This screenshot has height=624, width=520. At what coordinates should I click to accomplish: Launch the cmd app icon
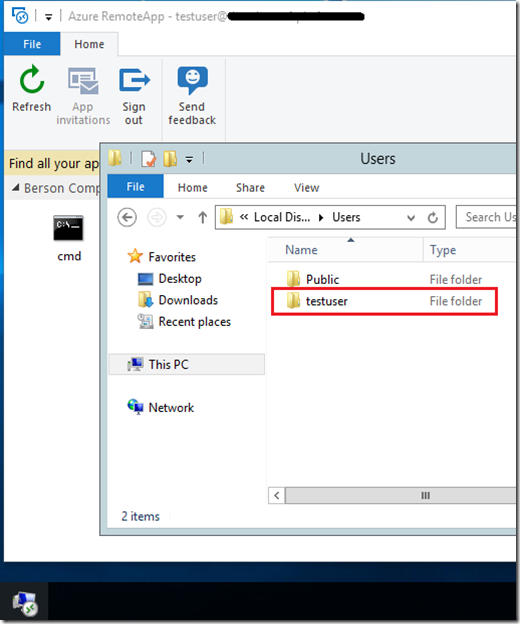[68, 228]
